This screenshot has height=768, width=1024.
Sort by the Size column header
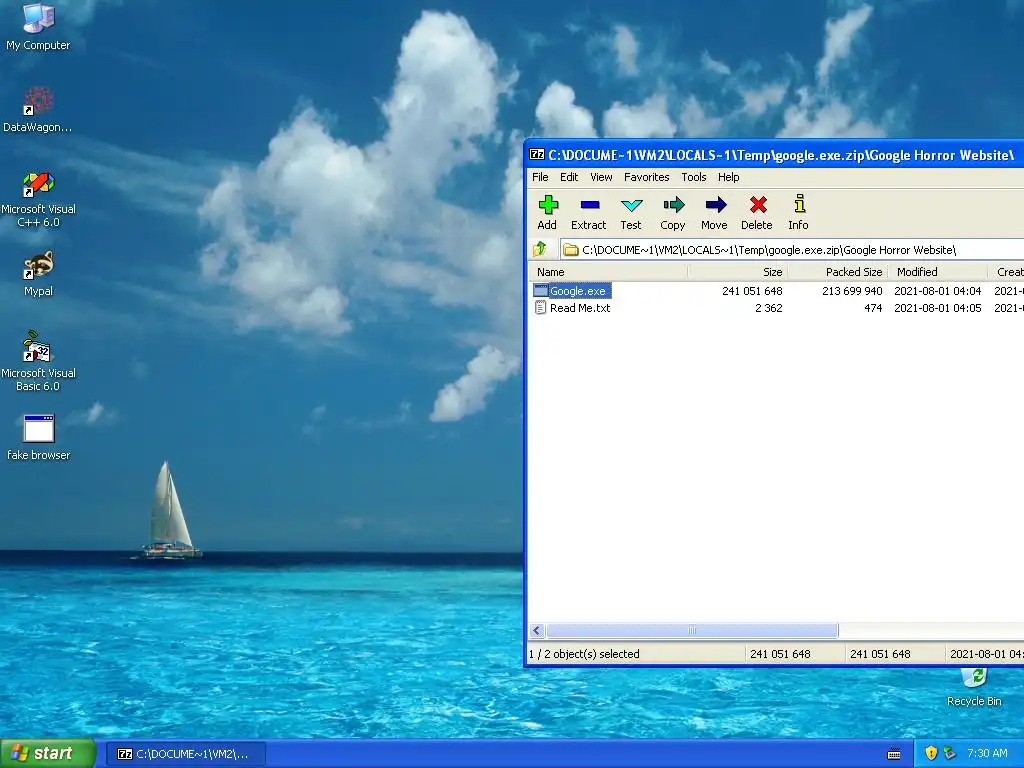pos(737,272)
